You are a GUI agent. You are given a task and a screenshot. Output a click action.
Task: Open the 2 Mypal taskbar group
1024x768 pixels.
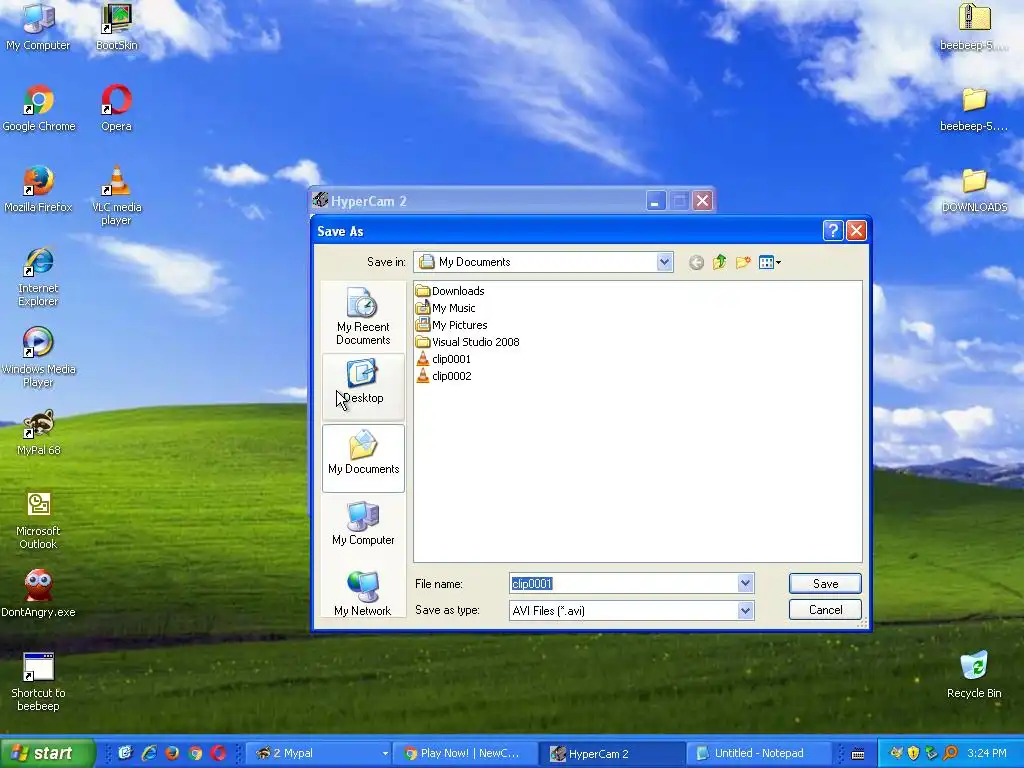click(319, 753)
